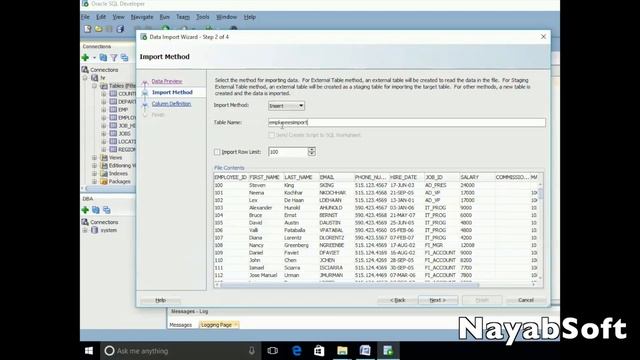The width and height of the screenshot is (640, 360).
Task: Open Task View on the taskbar
Action: 273,351
